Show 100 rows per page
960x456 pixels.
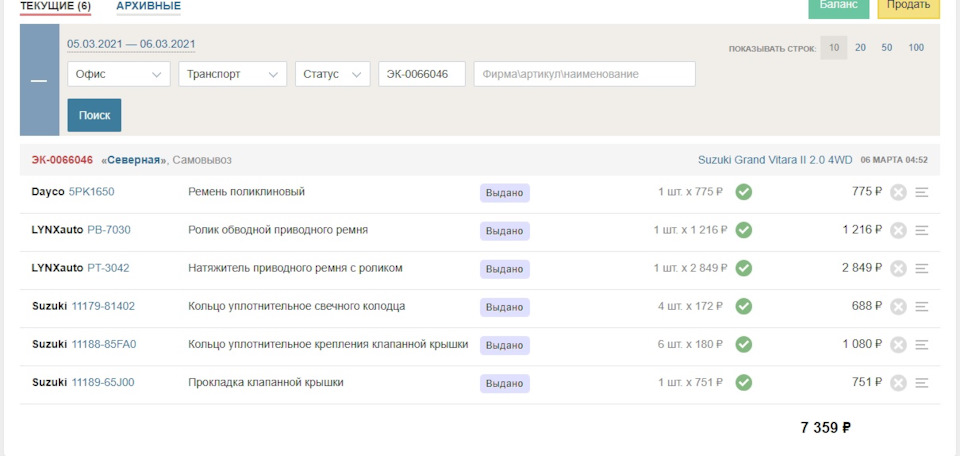click(916, 48)
